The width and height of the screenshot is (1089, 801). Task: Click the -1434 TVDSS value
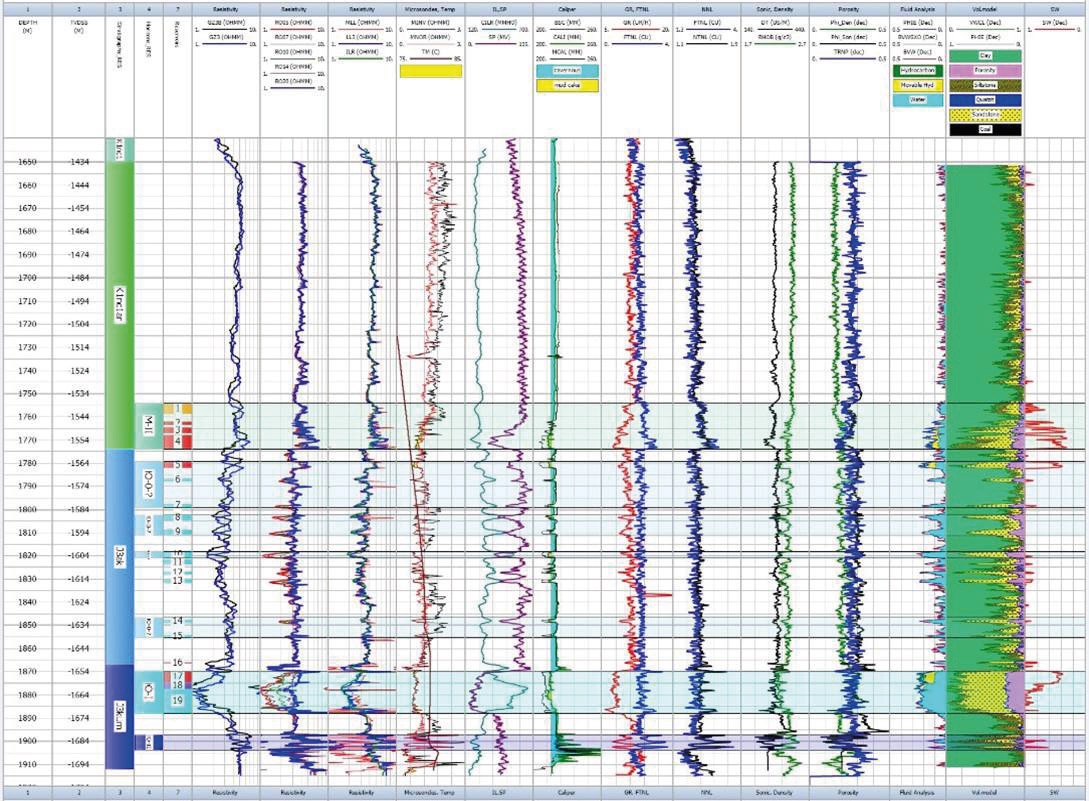click(x=78, y=162)
